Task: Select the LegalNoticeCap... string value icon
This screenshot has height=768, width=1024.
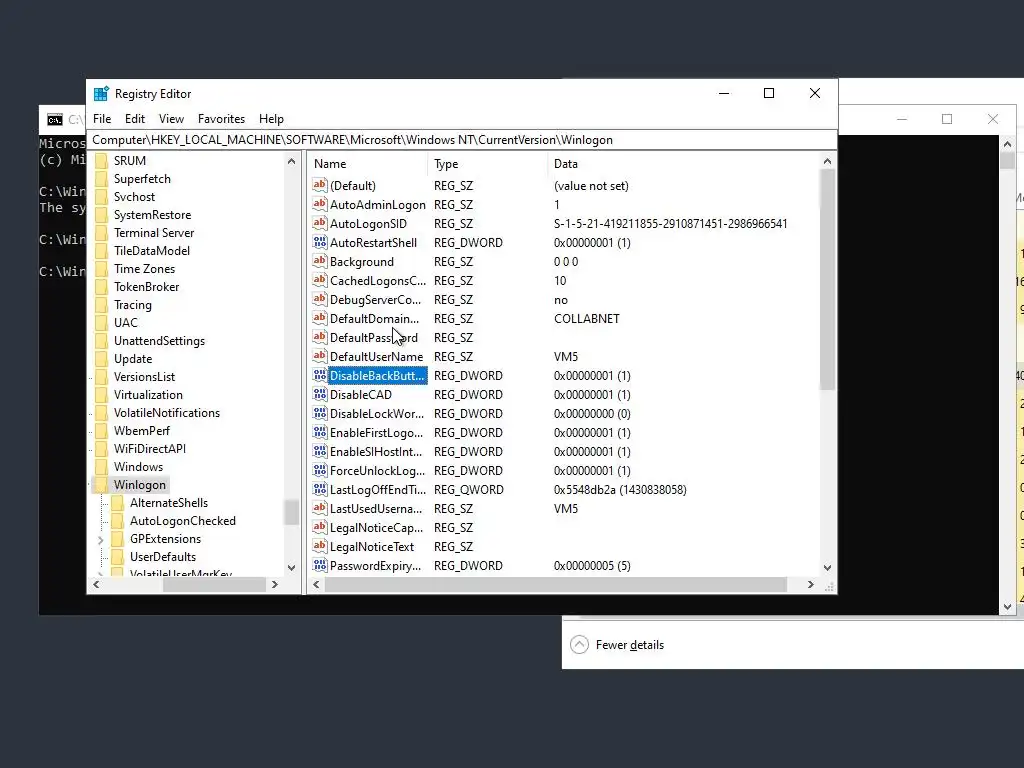Action: pyautogui.click(x=319, y=527)
